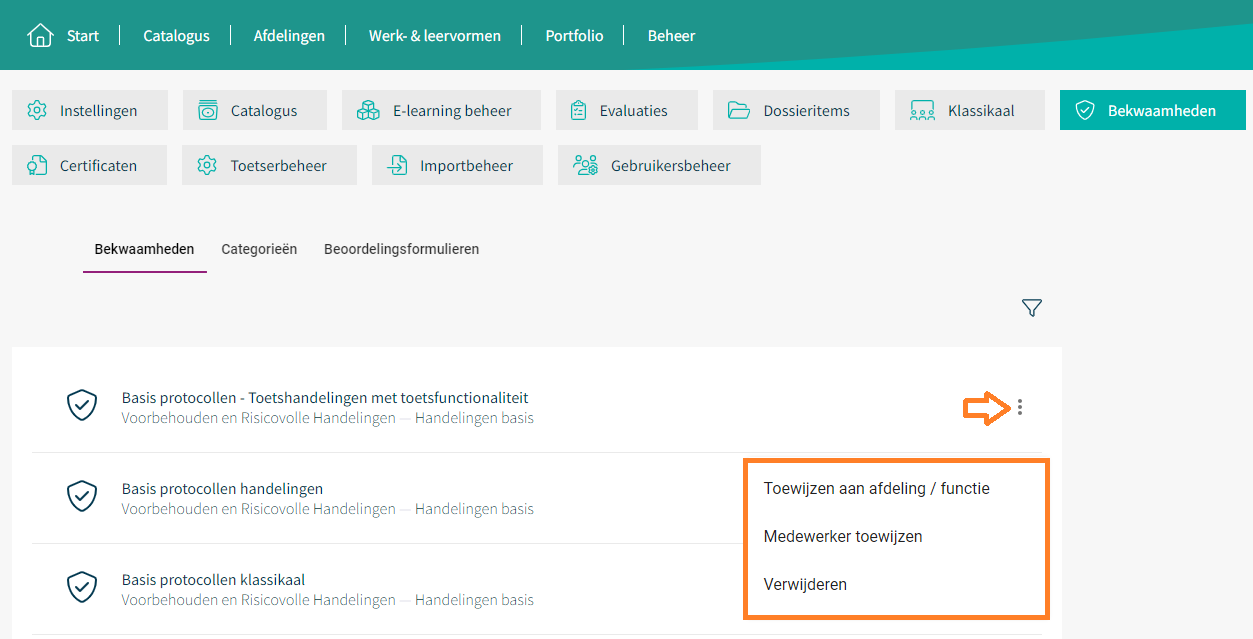Click the Start home icon
Viewport: 1253px width, 639px height.
tap(40, 35)
